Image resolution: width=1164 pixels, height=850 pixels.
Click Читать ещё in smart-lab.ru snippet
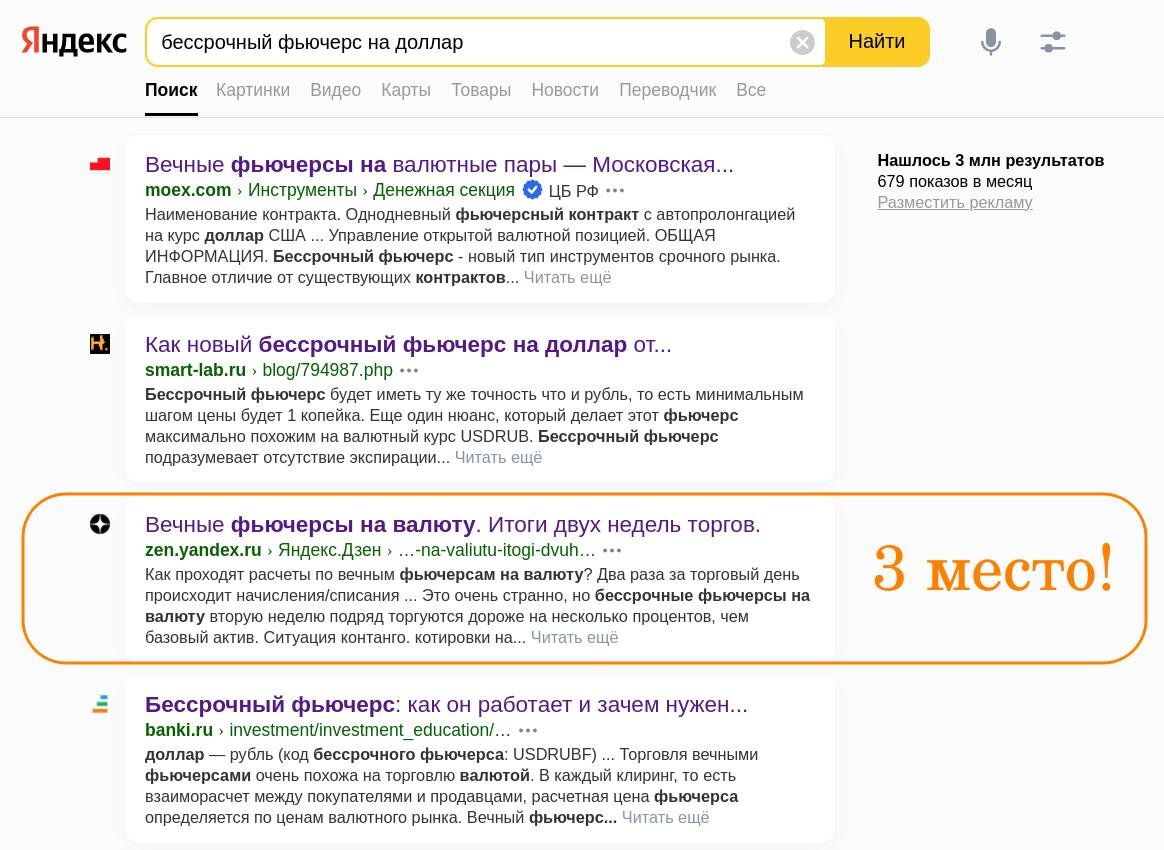point(498,457)
